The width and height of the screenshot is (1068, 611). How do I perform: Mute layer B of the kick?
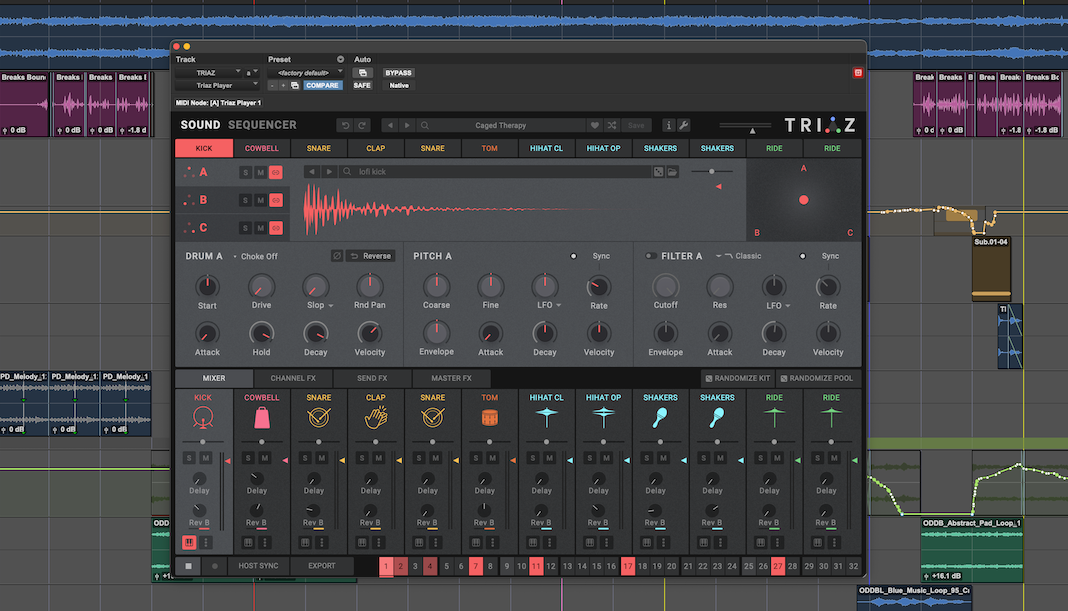coord(260,200)
